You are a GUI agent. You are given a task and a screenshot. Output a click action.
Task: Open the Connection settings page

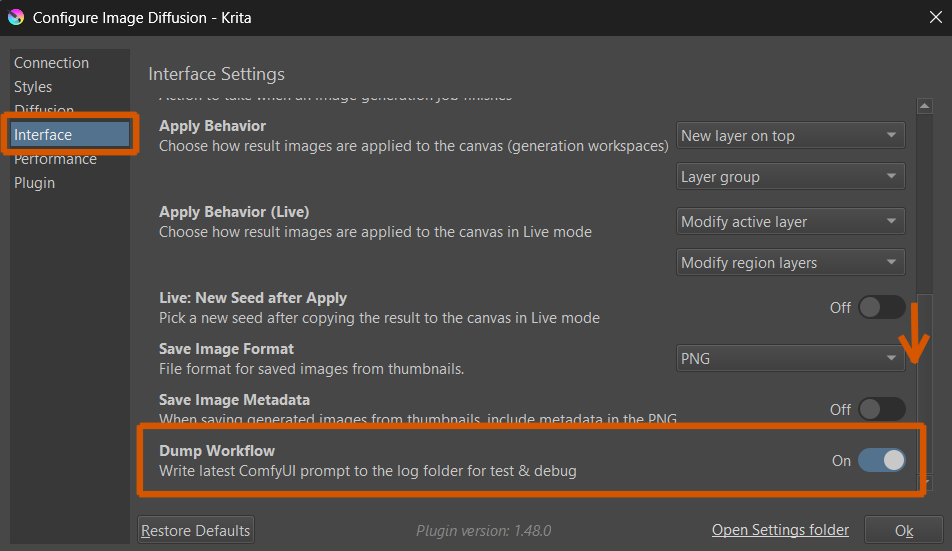point(52,63)
